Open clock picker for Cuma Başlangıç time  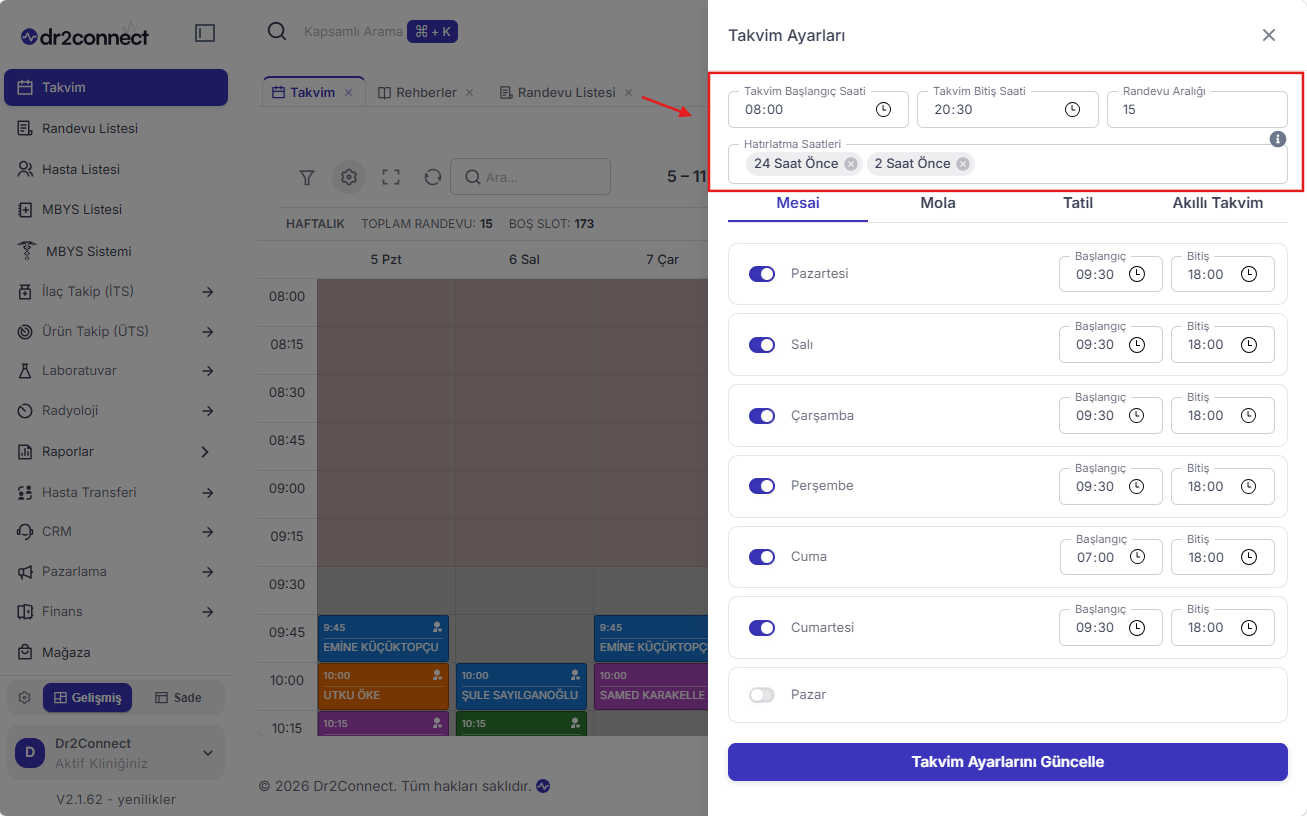(1137, 557)
